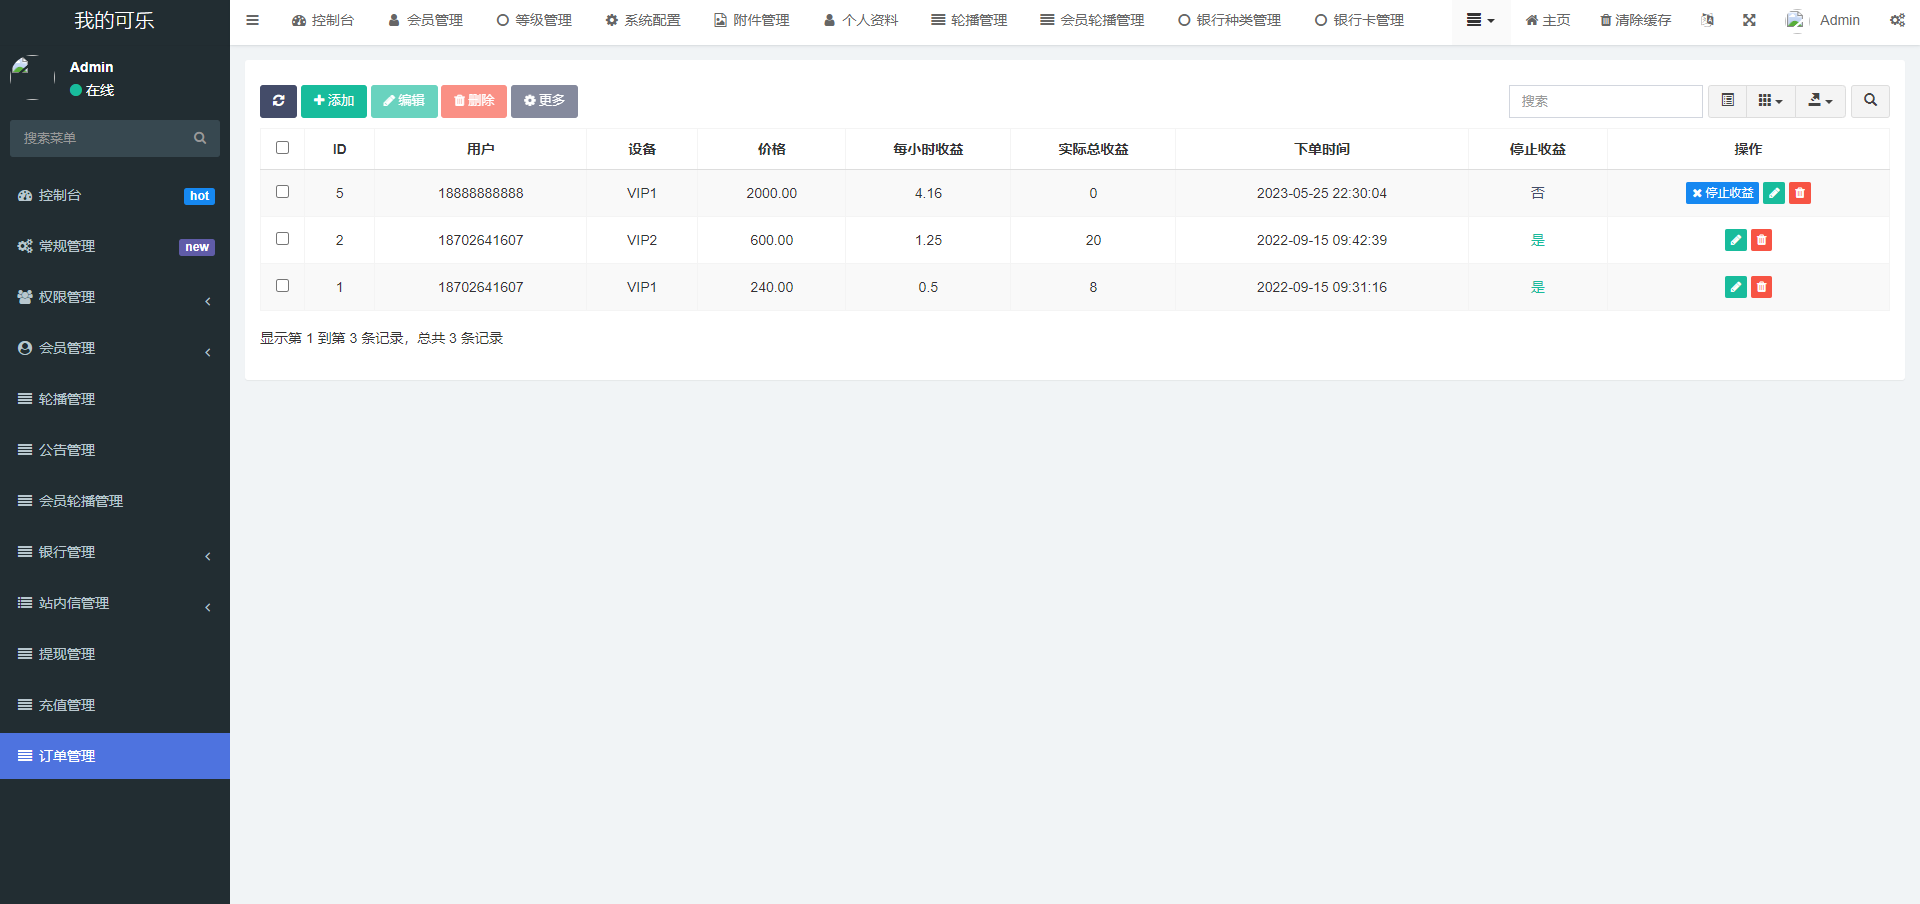Click the green 添加 button
Image resolution: width=1920 pixels, height=904 pixels.
tap(334, 101)
